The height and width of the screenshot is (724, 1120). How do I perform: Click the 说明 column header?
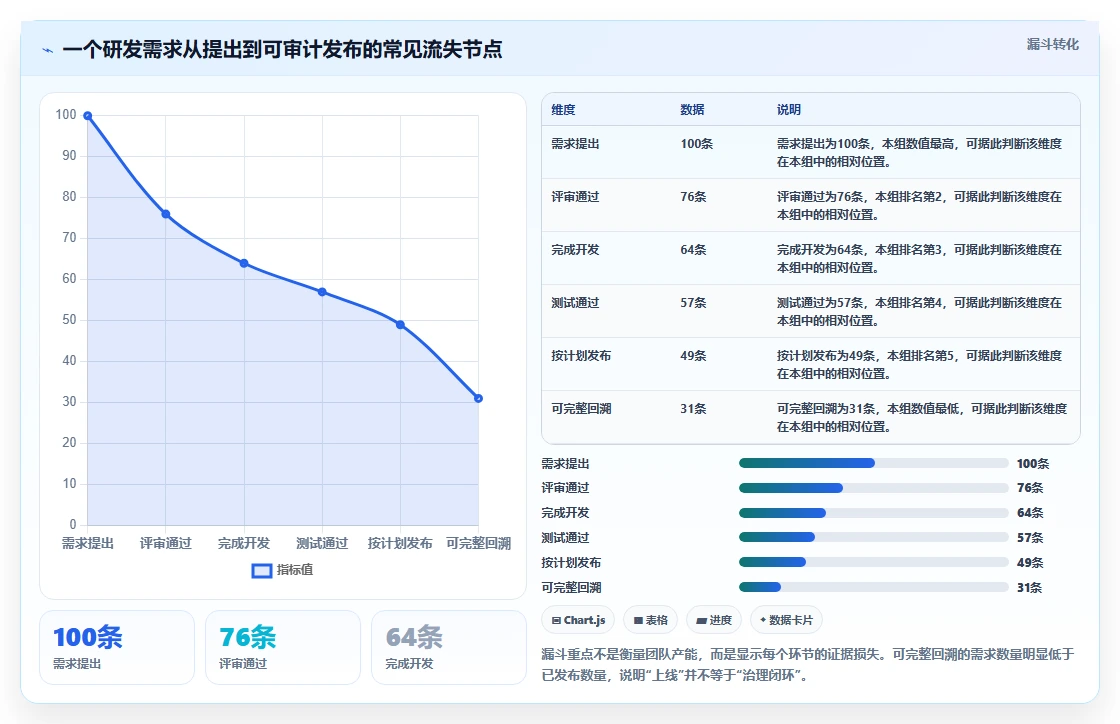pyautogui.click(x=789, y=110)
